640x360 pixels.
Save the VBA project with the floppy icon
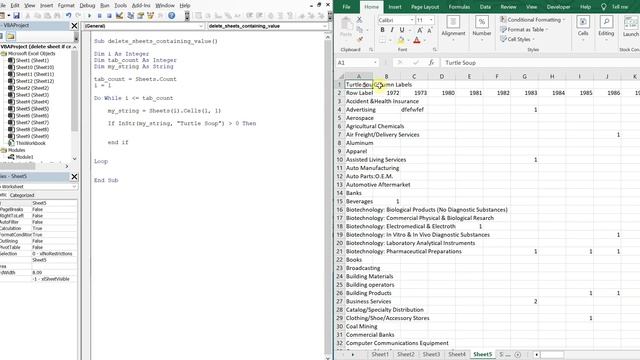(16, 16)
